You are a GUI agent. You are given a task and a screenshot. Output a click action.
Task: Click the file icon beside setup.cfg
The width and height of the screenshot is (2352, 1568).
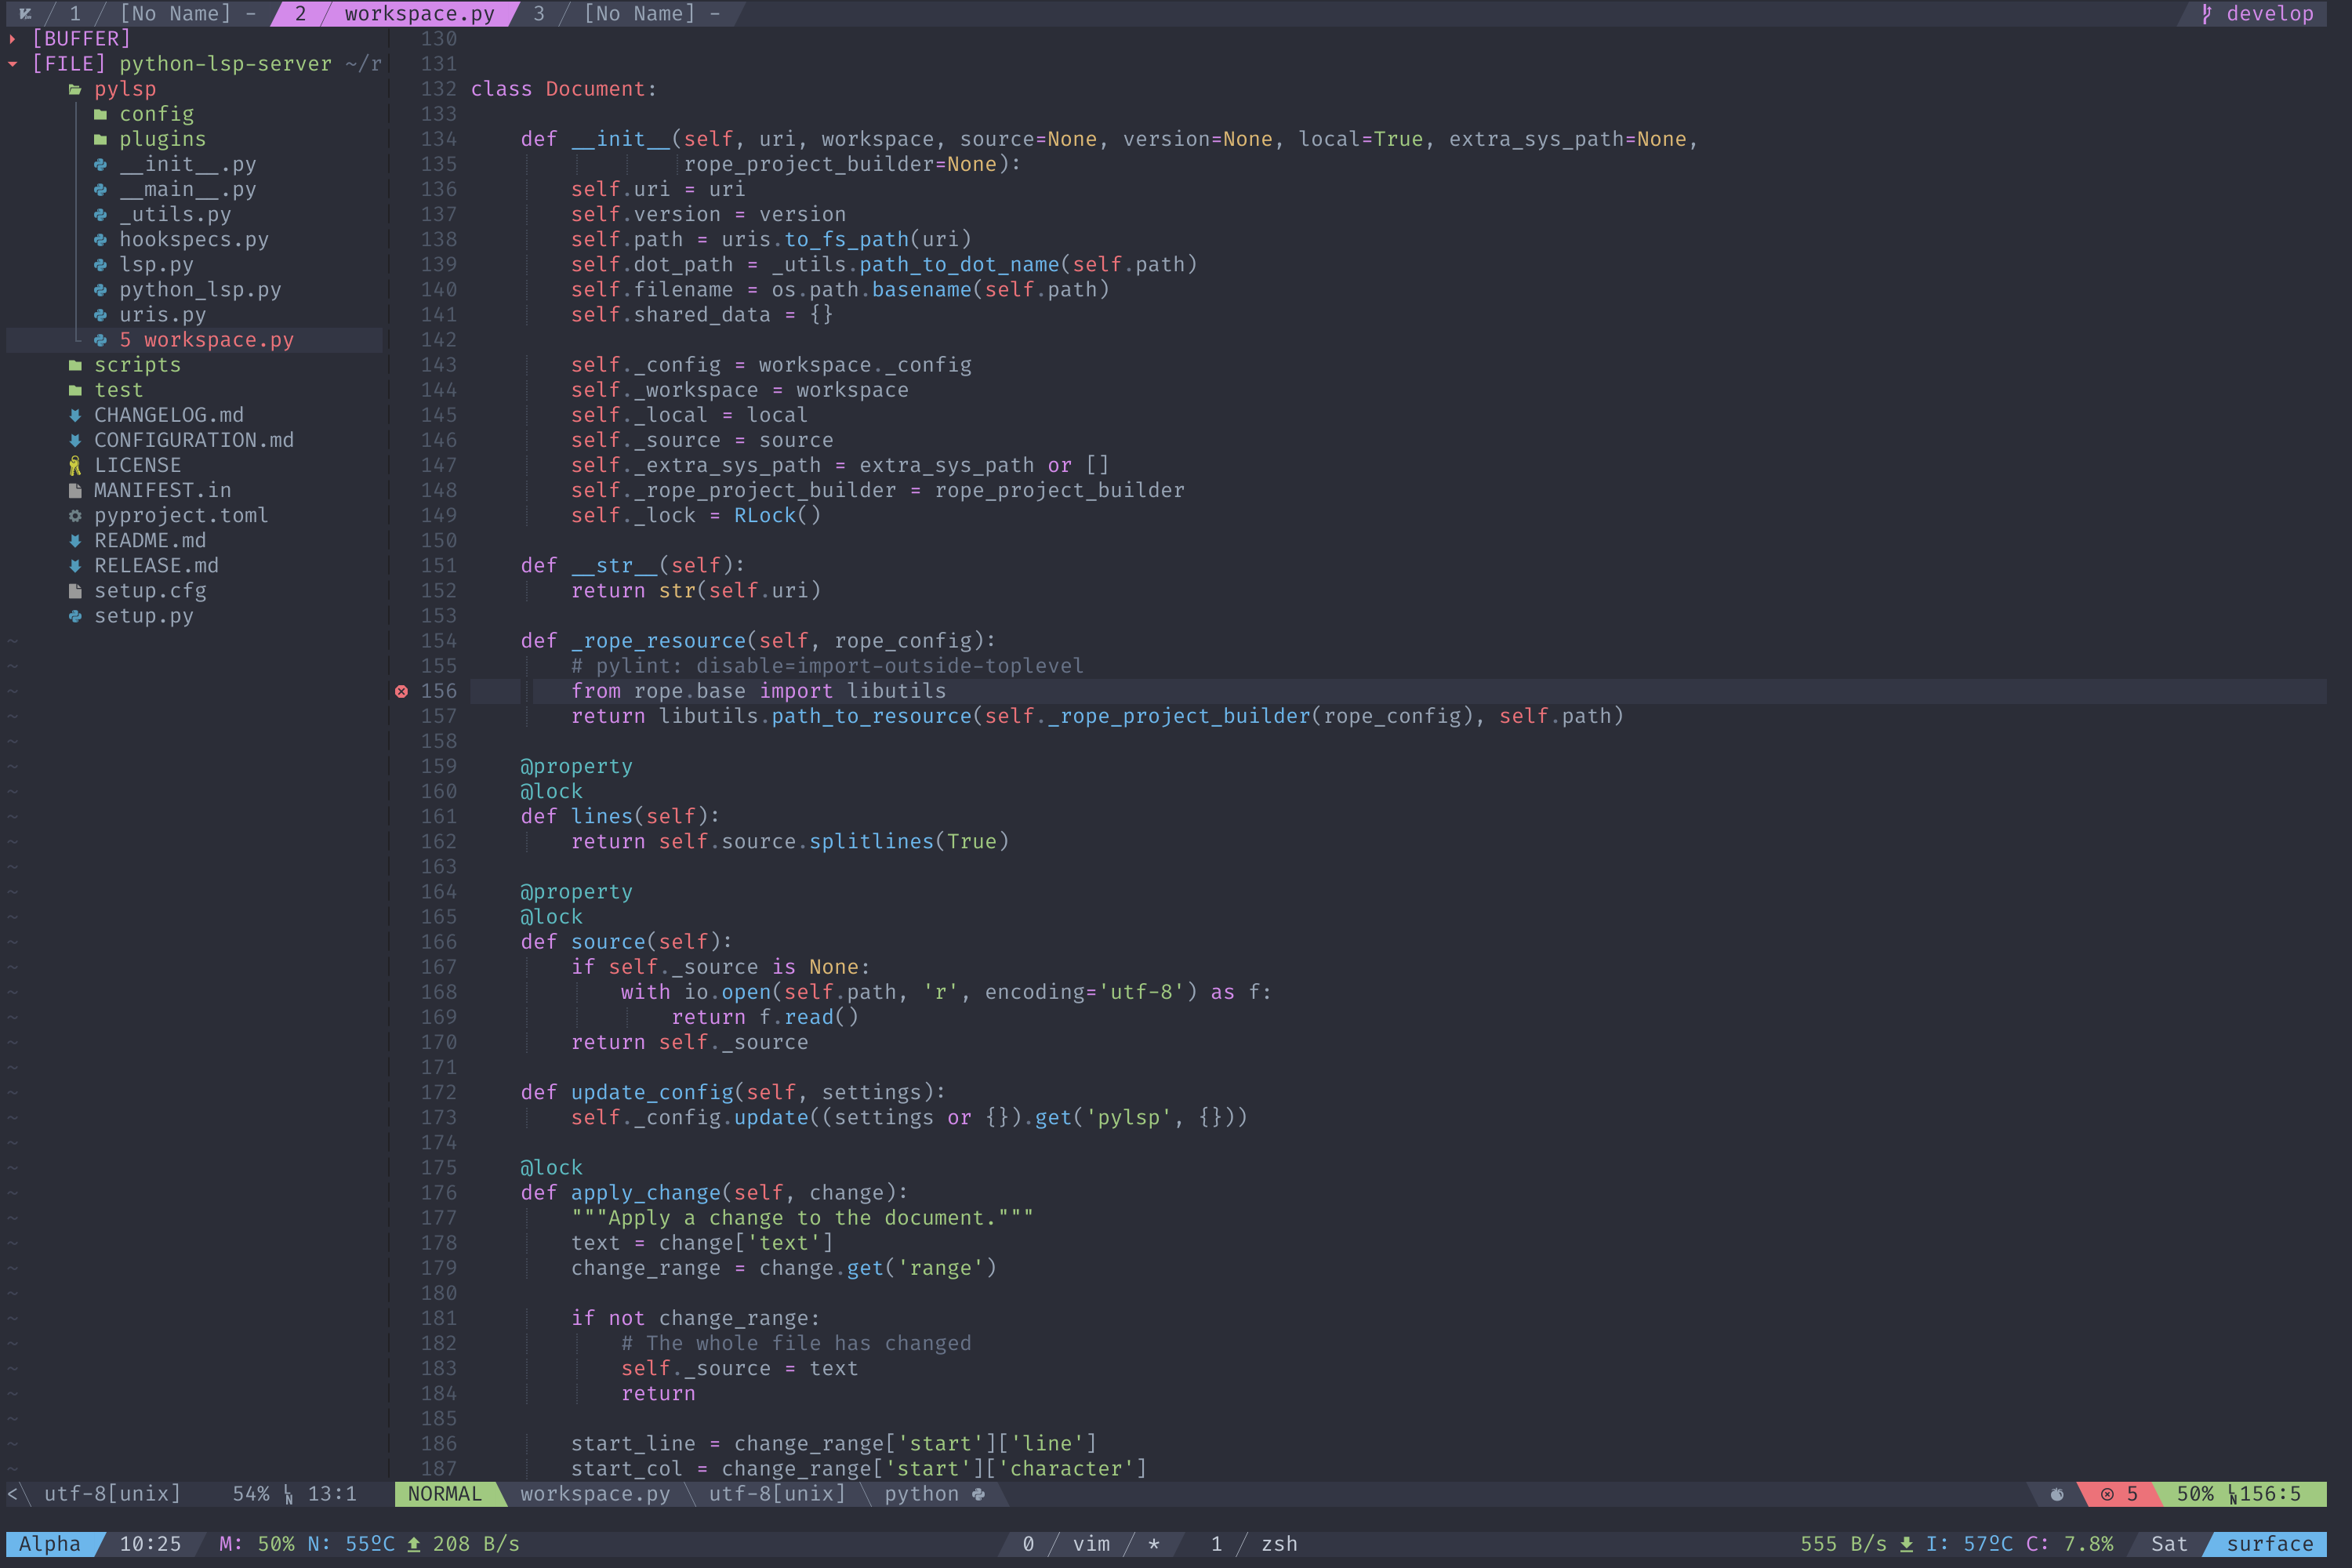pyautogui.click(x=75, y=591)
